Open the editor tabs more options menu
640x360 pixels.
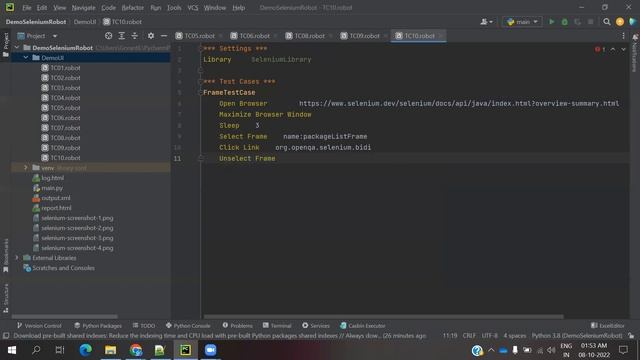(623, 36)
